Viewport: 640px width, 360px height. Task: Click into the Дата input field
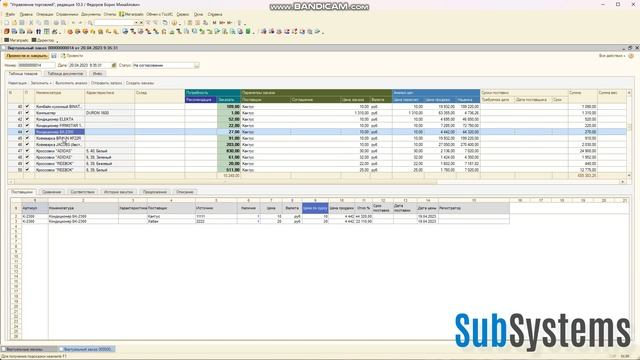[x=89, y=65]
